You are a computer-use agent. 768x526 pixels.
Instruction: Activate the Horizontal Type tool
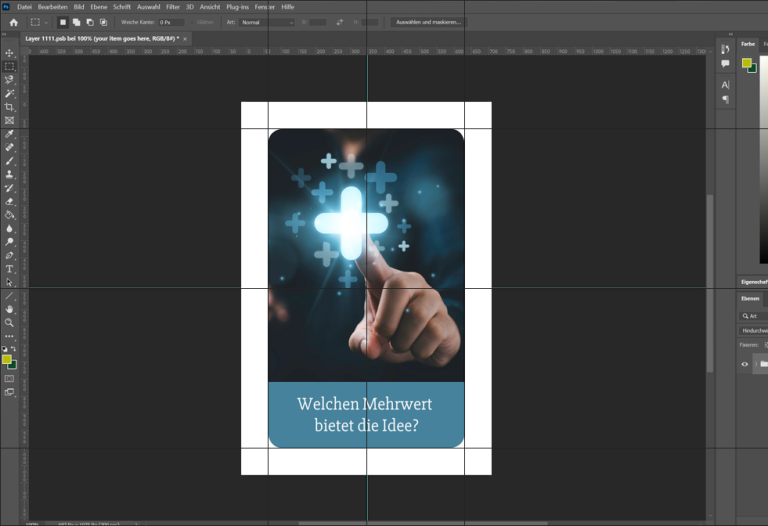click(x=9, y=269)
